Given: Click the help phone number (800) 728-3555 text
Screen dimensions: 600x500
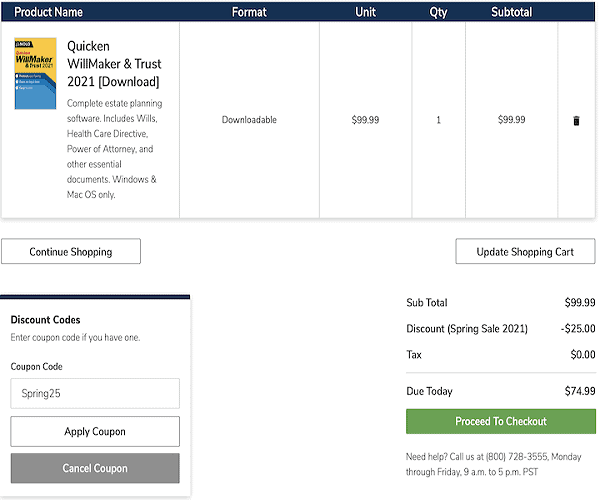Looking at the screenshot, I should pos(517,457).
